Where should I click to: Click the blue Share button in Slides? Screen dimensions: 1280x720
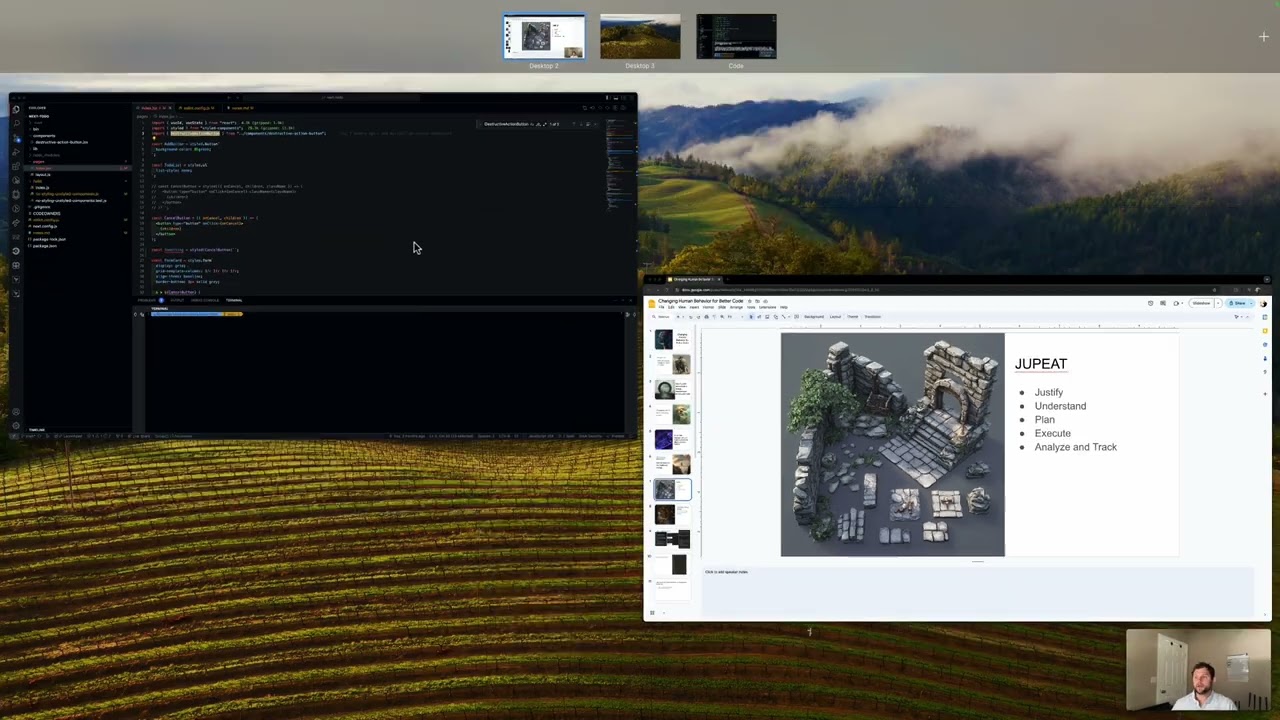coord(1238,303)
